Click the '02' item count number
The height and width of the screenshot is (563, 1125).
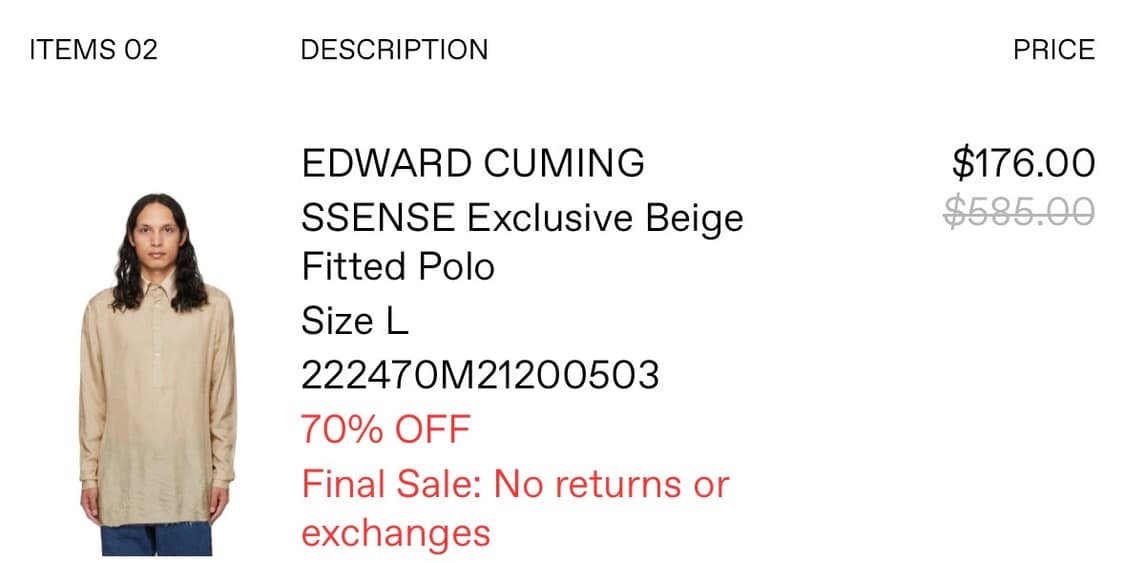[x=141, y=50]
